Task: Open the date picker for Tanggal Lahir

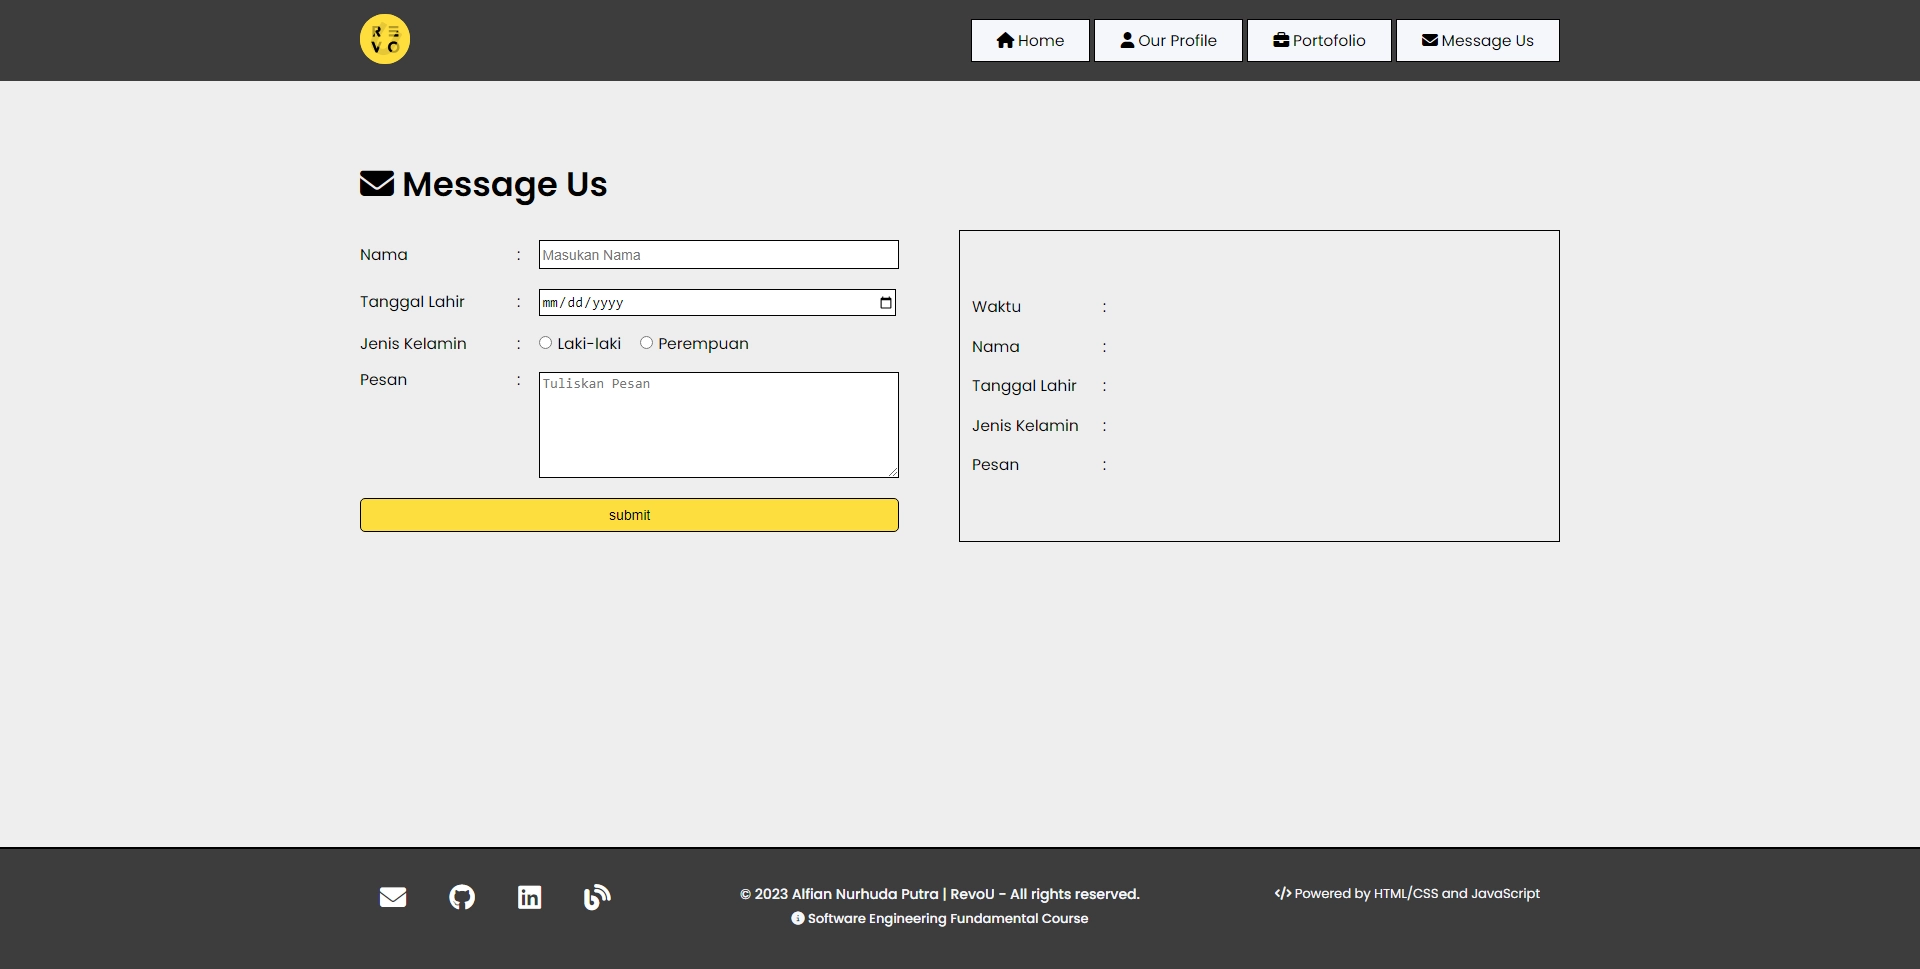Action: (x=884, y=302)
